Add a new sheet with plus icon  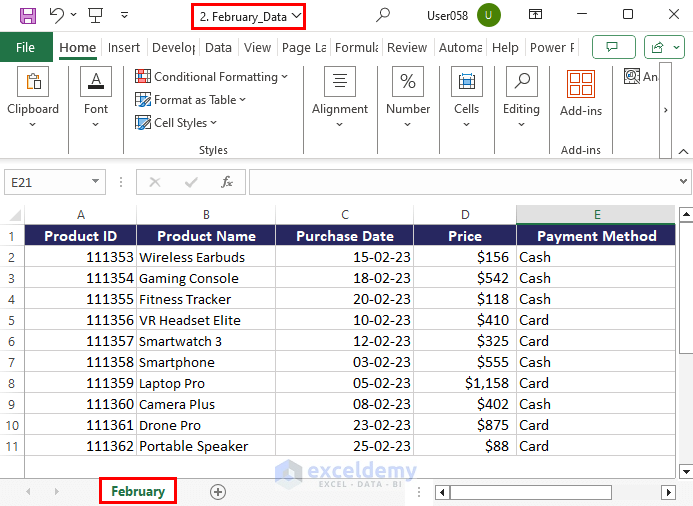click(x=218, y=491)
